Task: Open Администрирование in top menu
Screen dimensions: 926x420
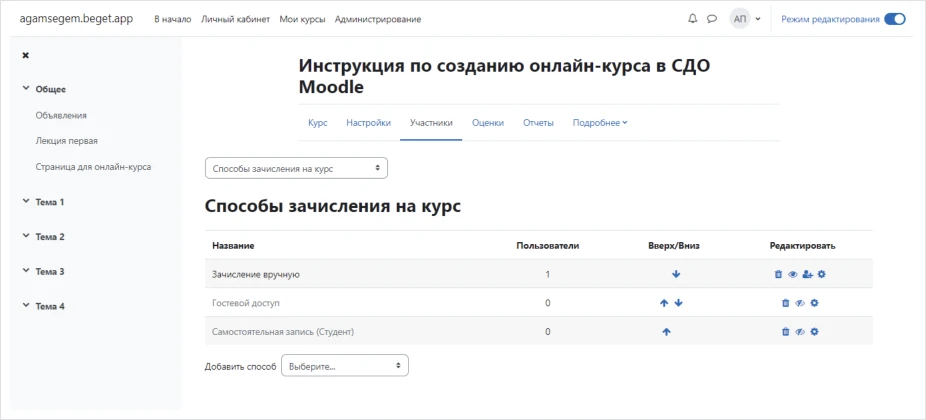Action: 378,19
